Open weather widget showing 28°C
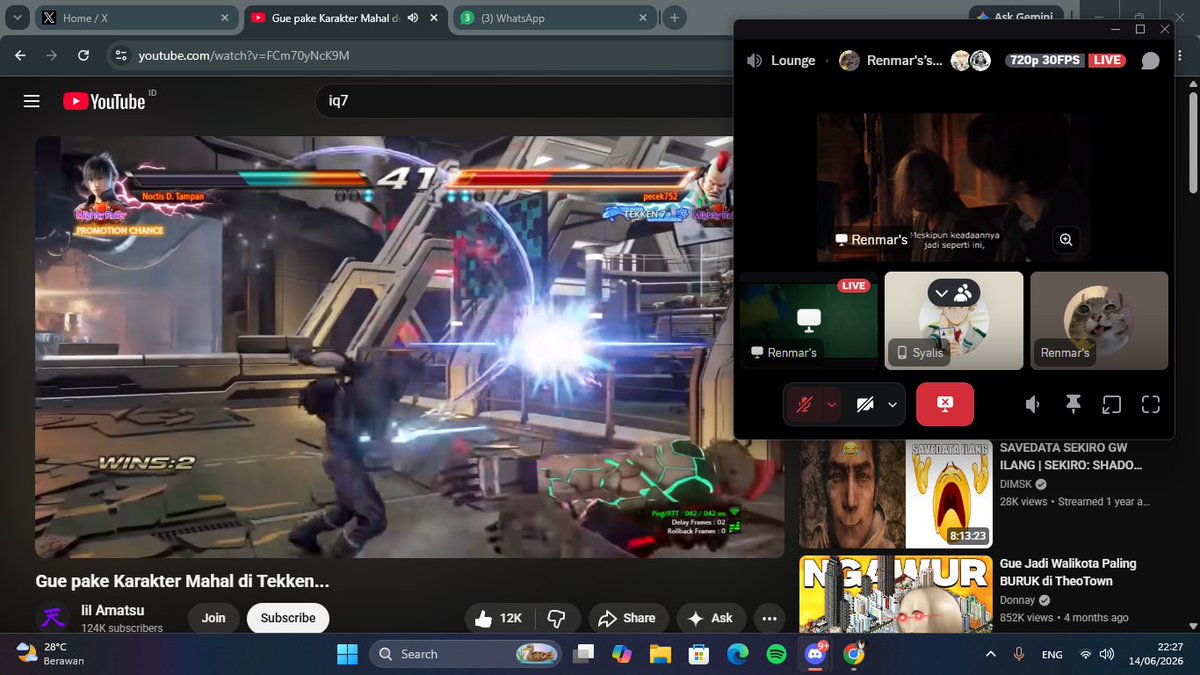This screenshot has height=675, width=1200. 50,654
